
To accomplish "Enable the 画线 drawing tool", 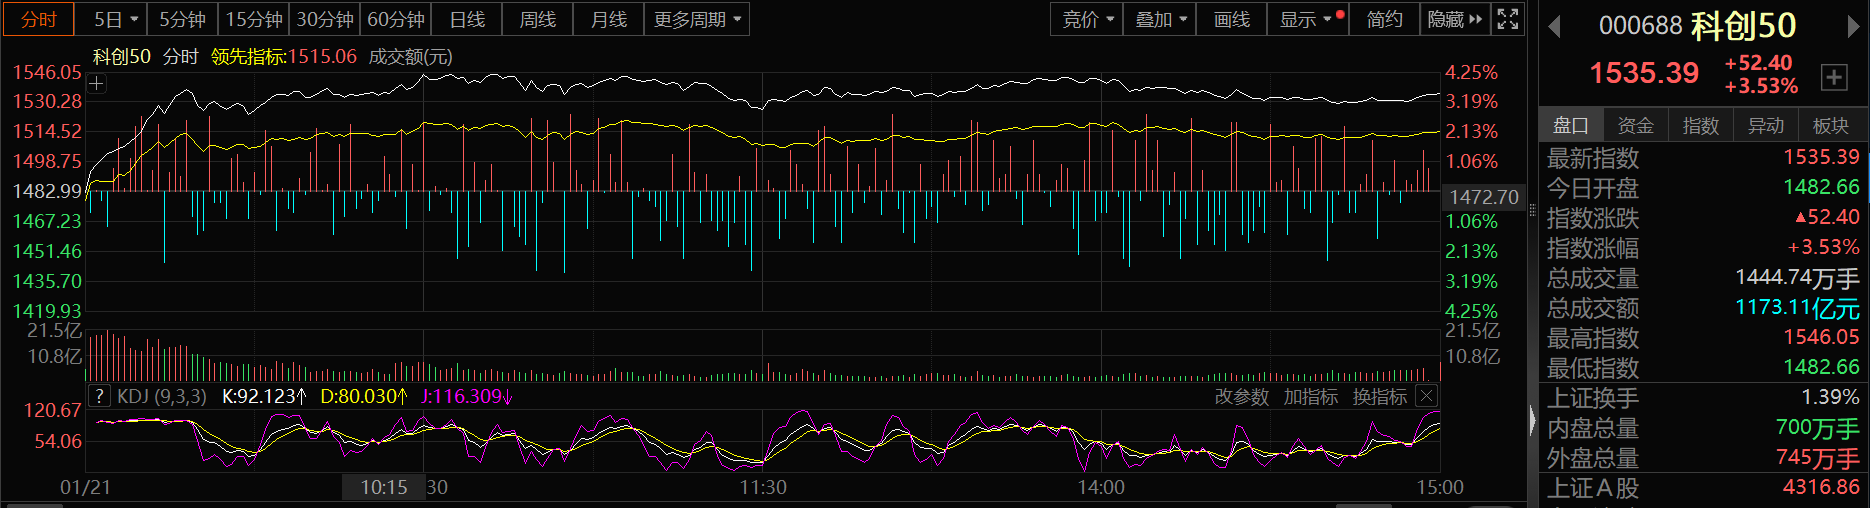I will point(1231,19).
